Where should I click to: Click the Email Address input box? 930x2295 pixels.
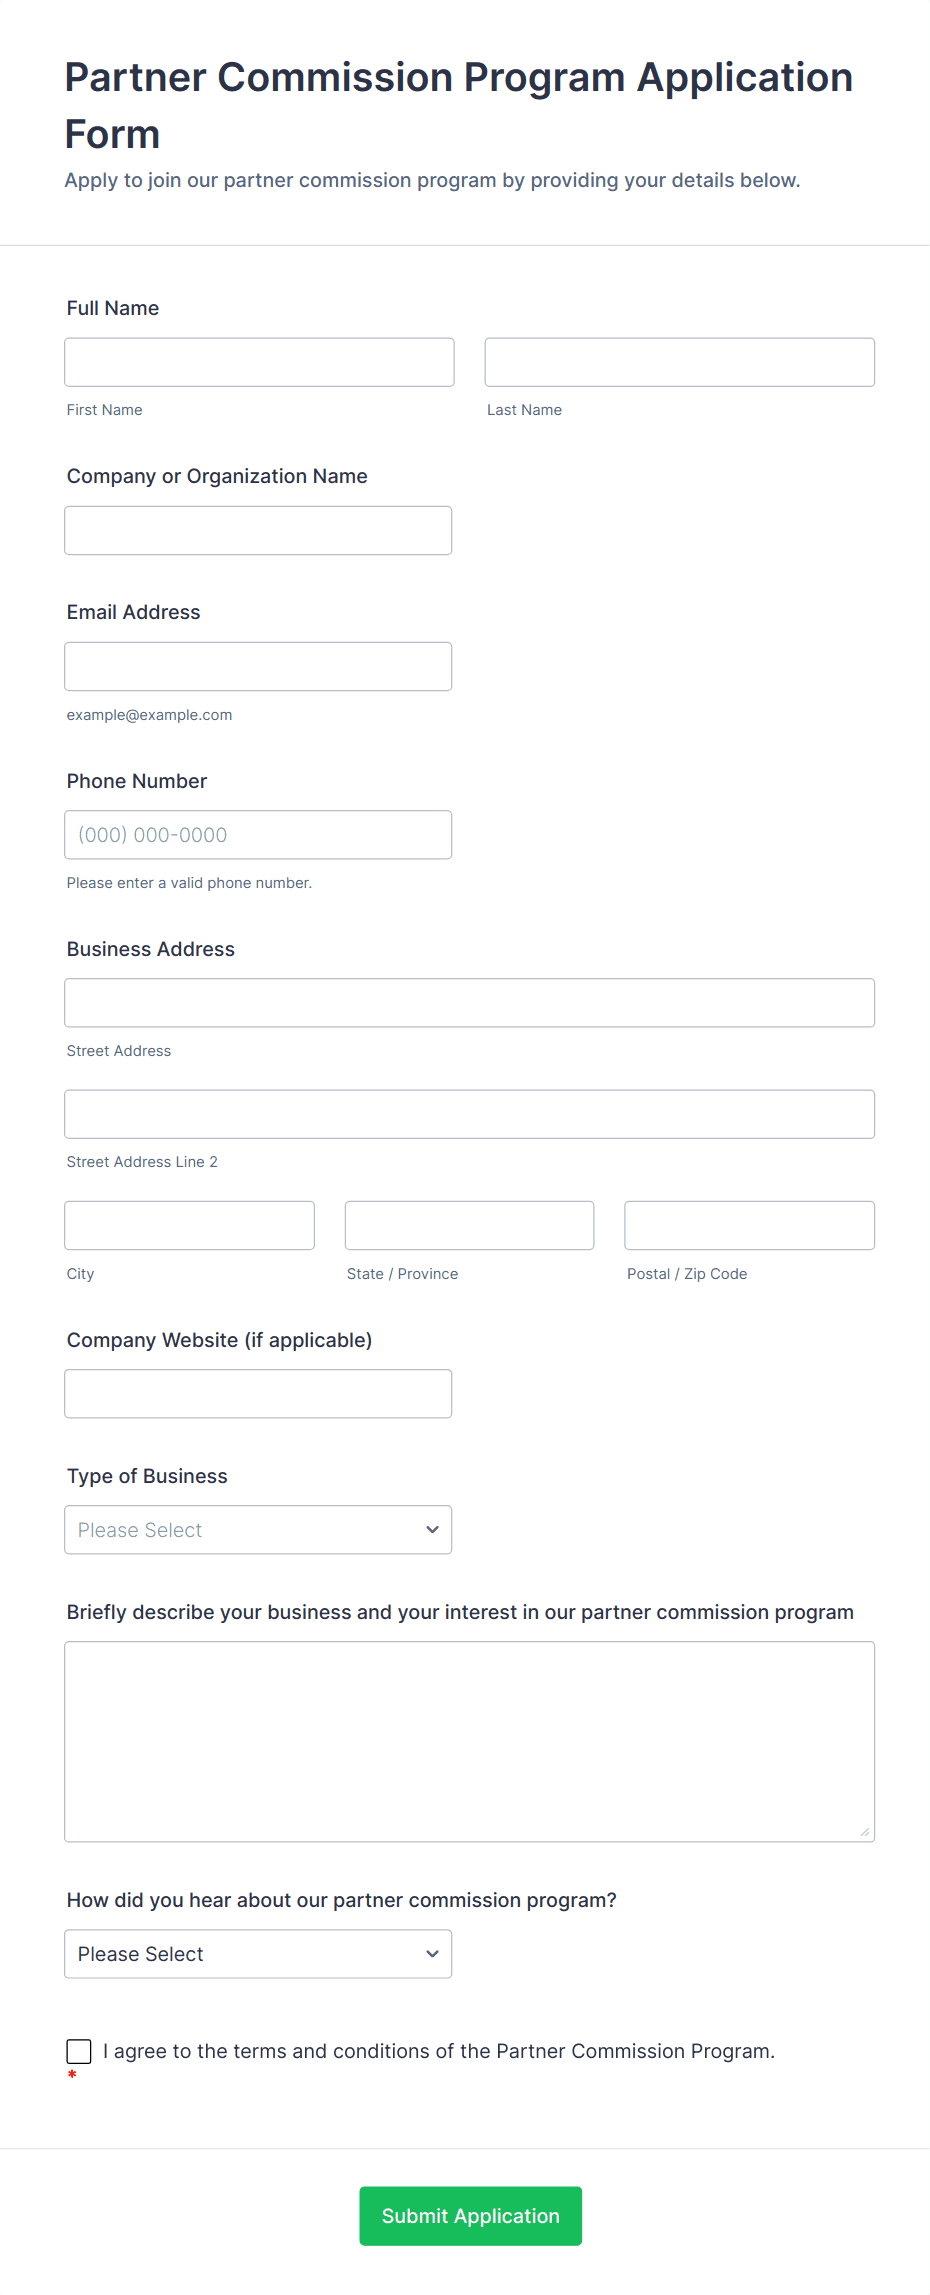coord(258,666)
